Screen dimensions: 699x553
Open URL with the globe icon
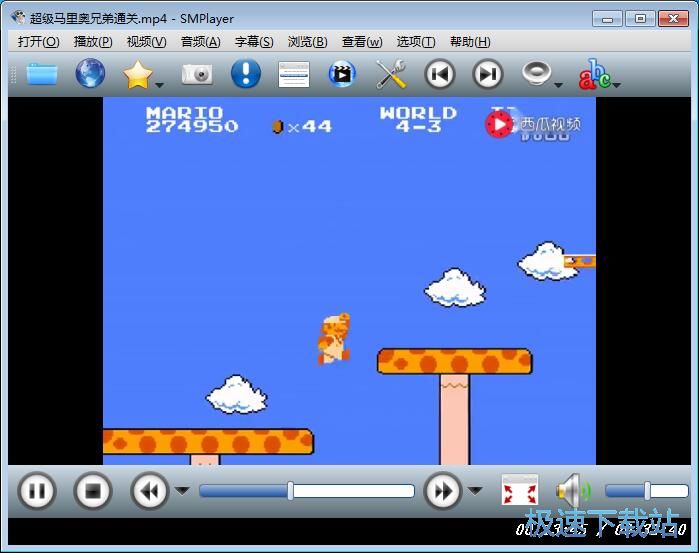pyautogui.click(x=90, y=73)
